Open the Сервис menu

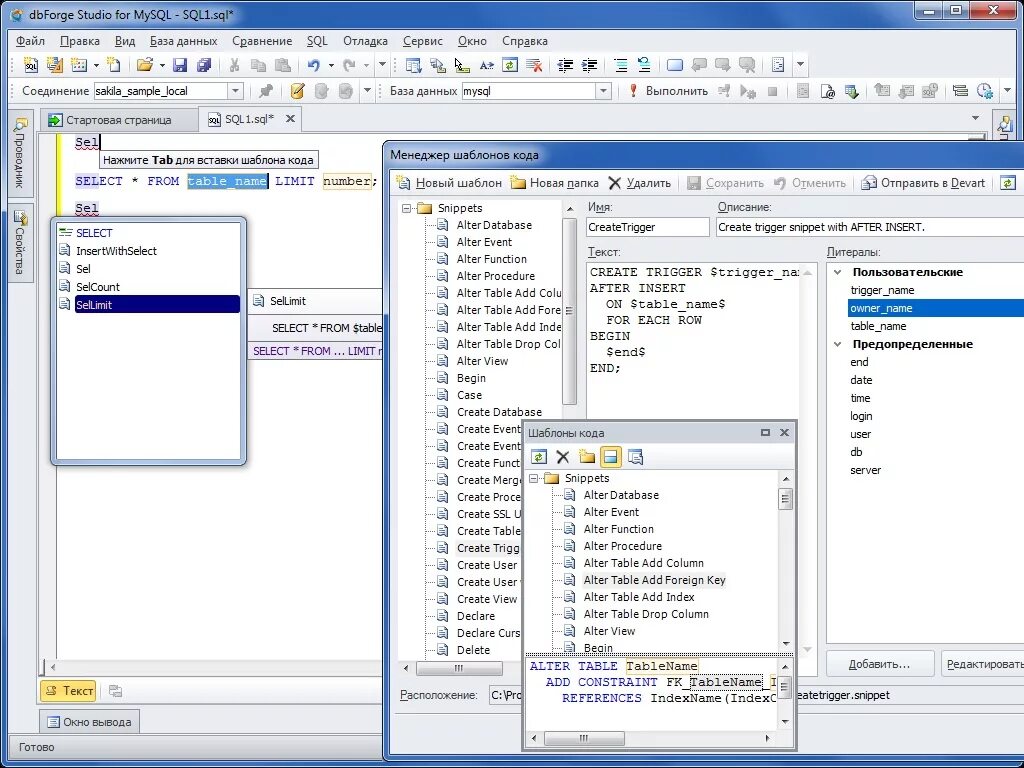pos(423,40)
